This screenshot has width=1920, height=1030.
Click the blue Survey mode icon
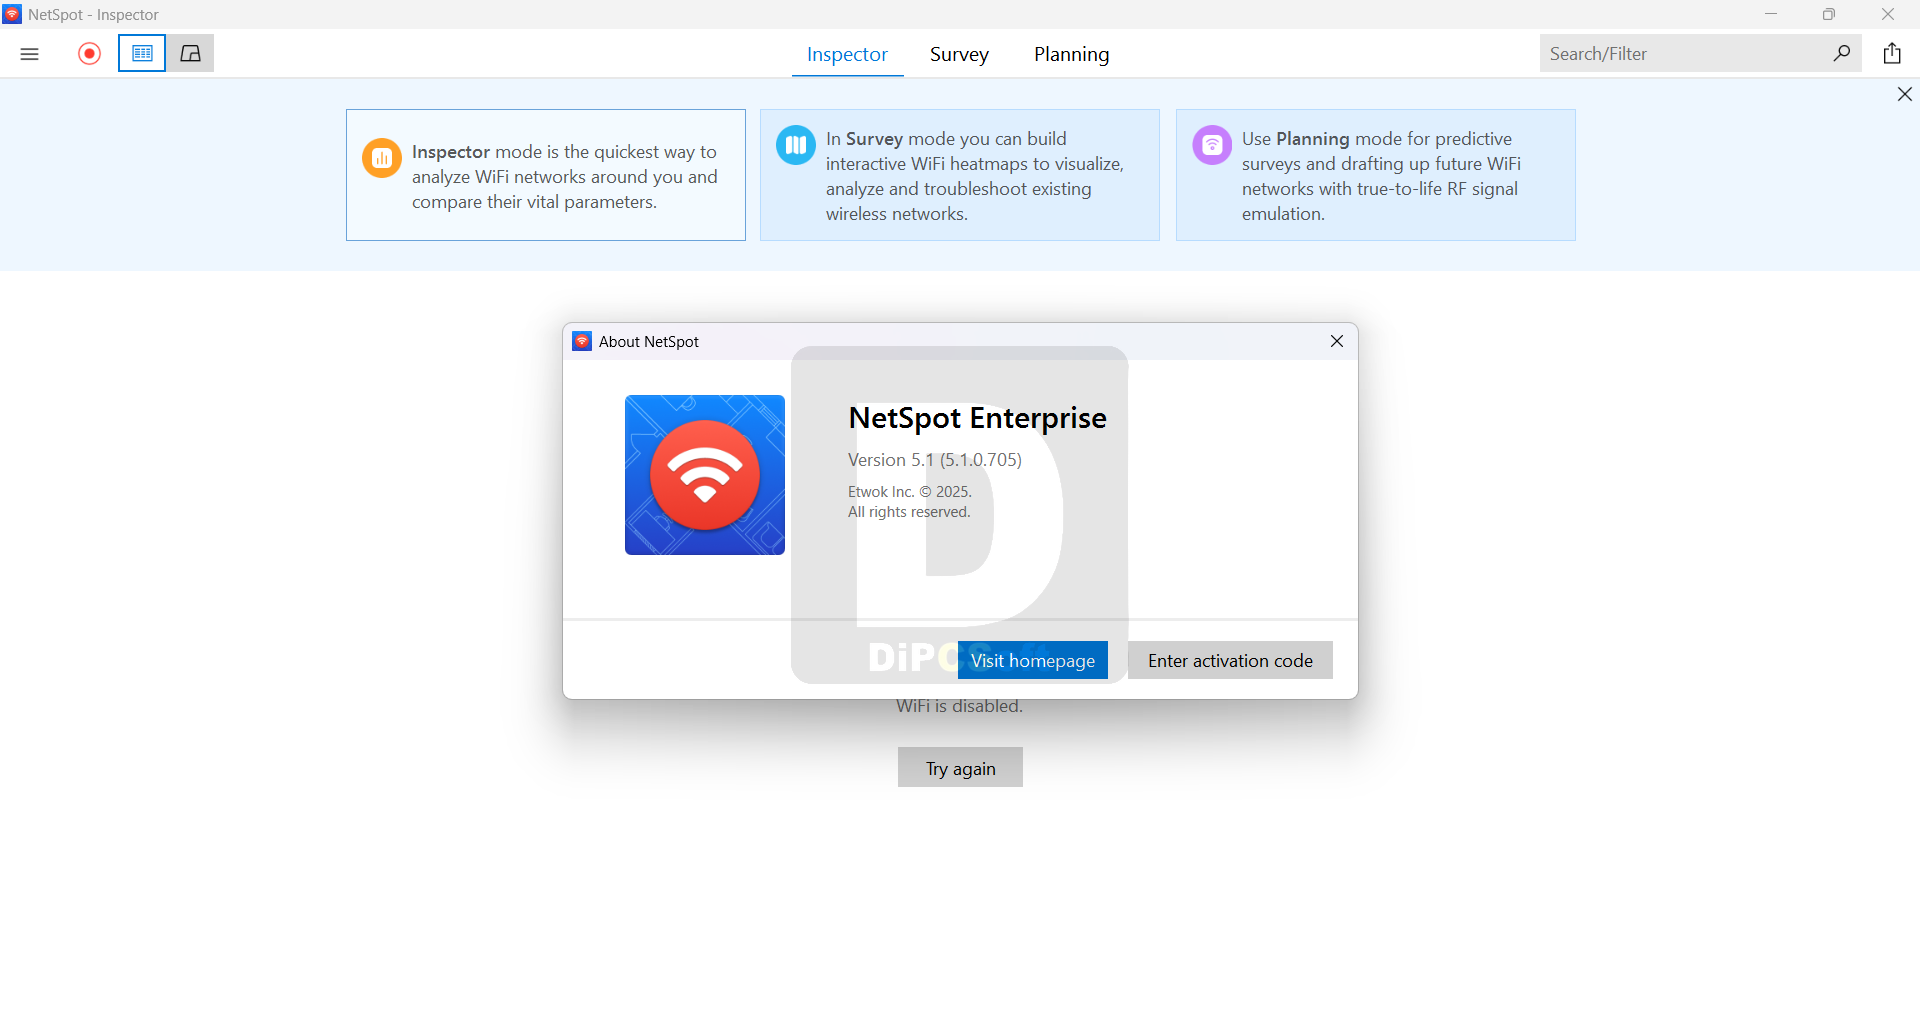click(x=796, y=145)
